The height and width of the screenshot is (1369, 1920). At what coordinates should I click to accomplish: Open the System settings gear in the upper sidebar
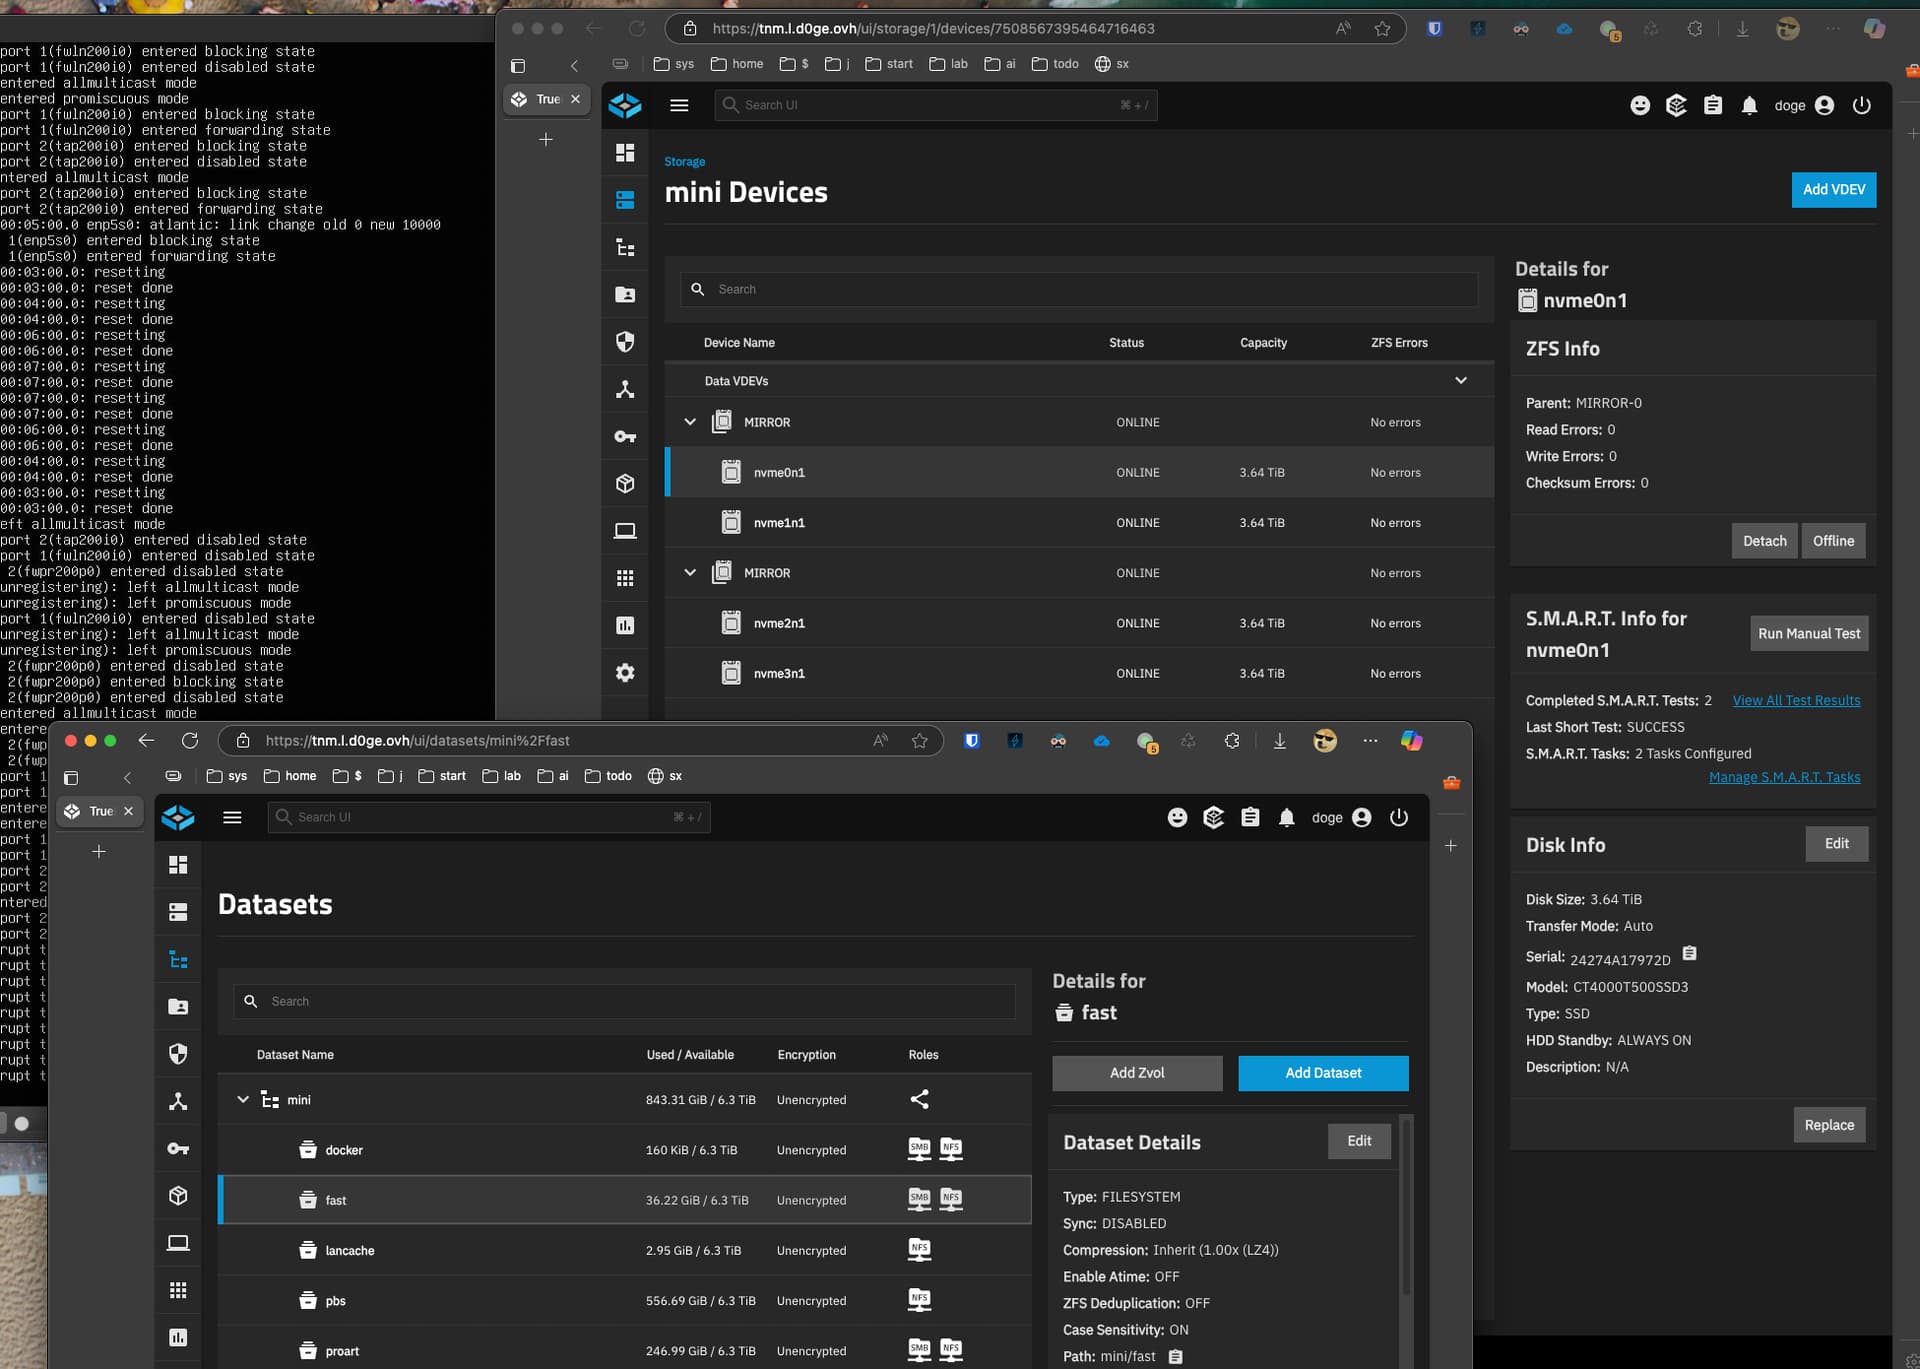[625, 673]
